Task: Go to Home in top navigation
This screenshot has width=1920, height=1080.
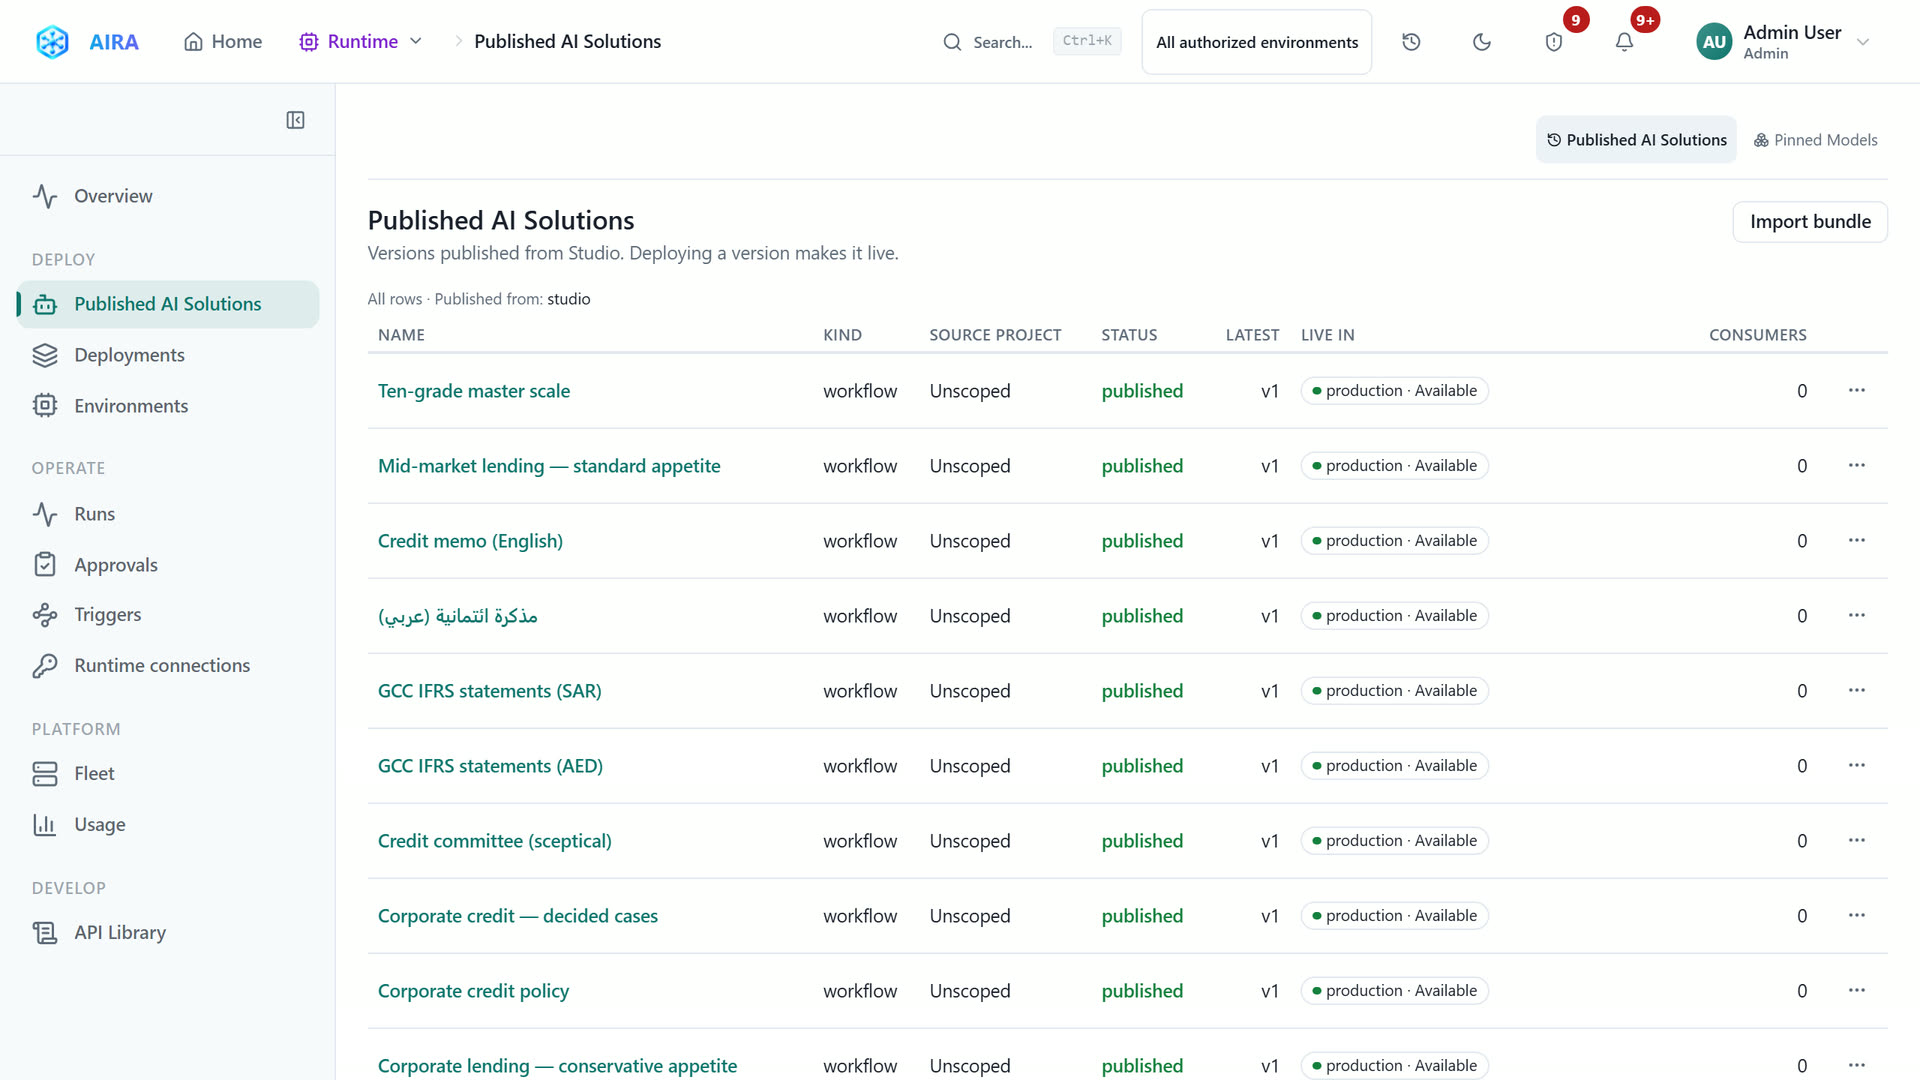Action: (x=223, y=41)
